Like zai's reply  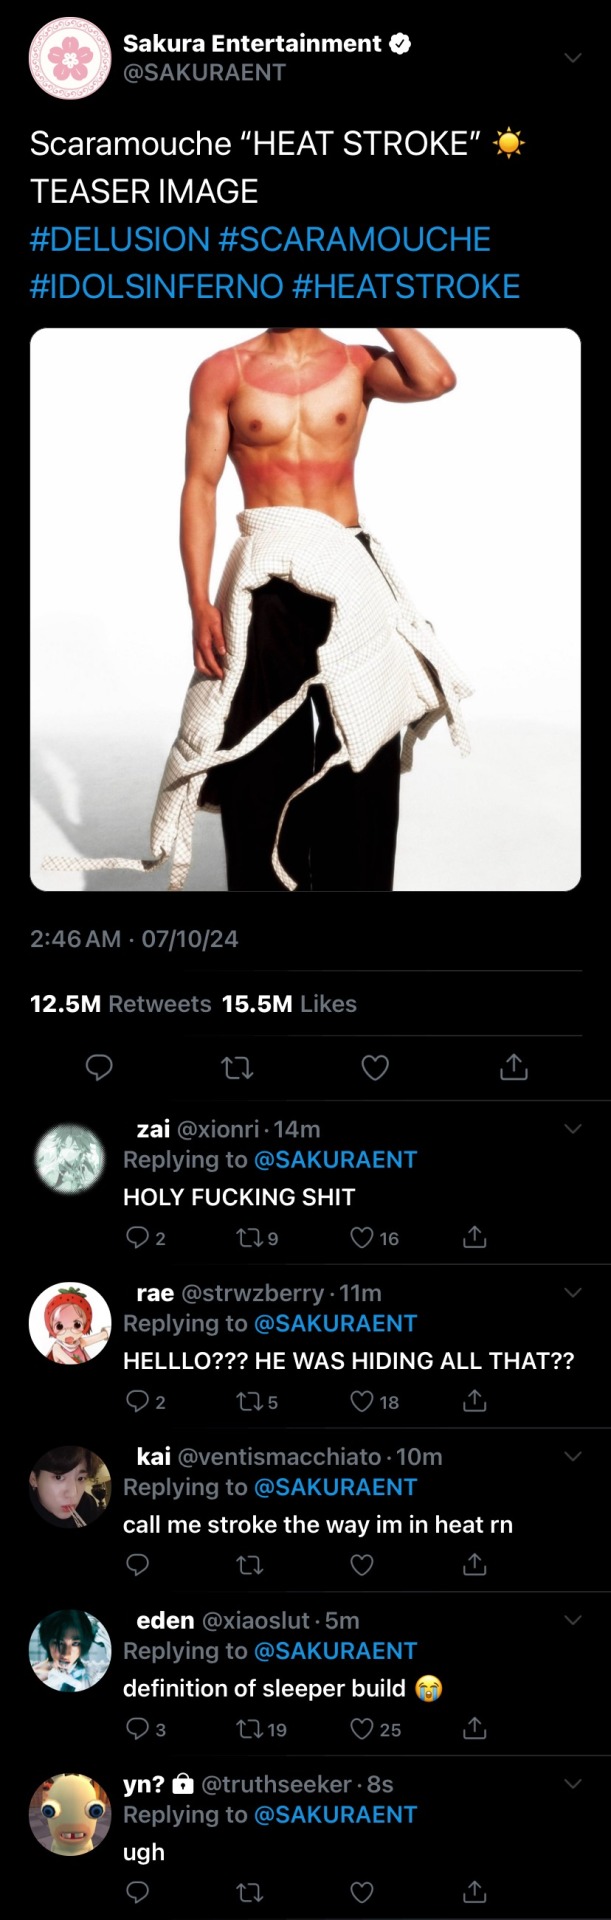[x=362, y=1238]
